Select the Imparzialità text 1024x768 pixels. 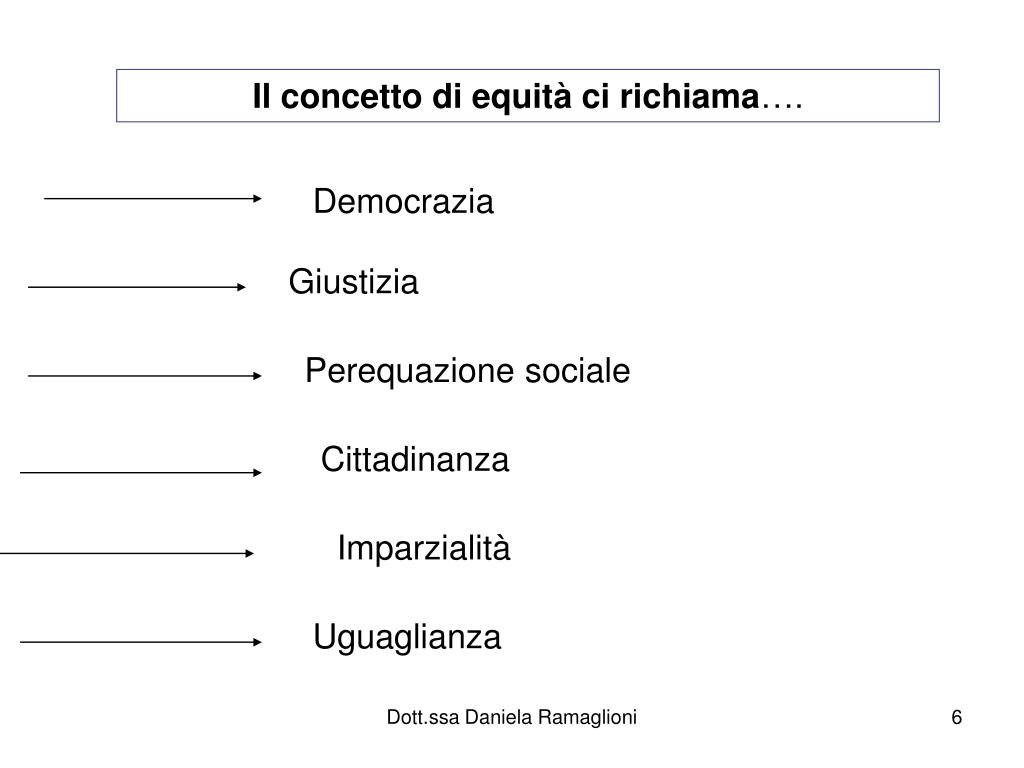[x=424, y=548]
